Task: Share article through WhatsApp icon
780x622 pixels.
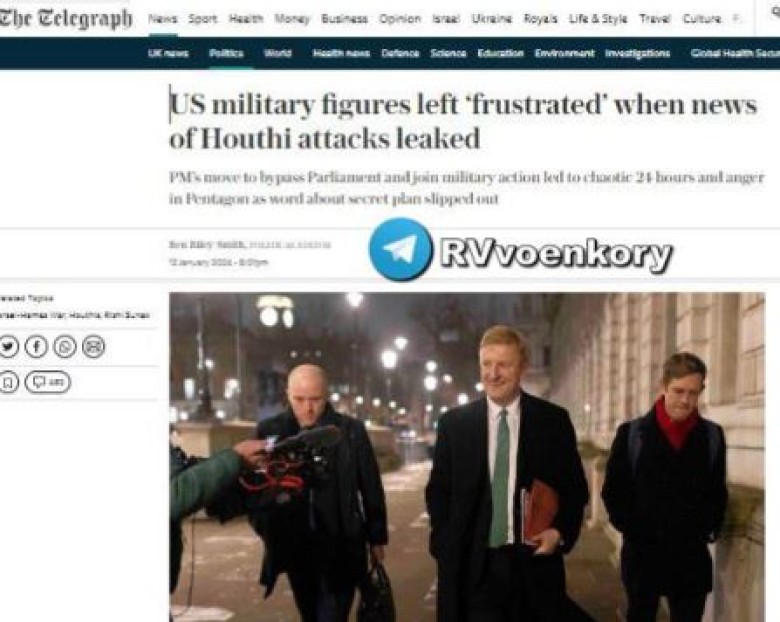Action: pos(65,347)
